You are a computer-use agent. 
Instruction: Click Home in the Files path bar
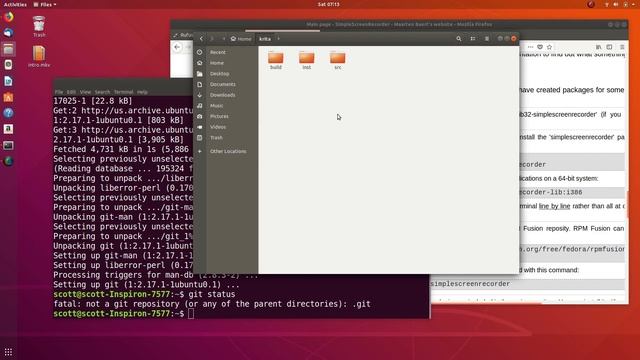point(241,39)
